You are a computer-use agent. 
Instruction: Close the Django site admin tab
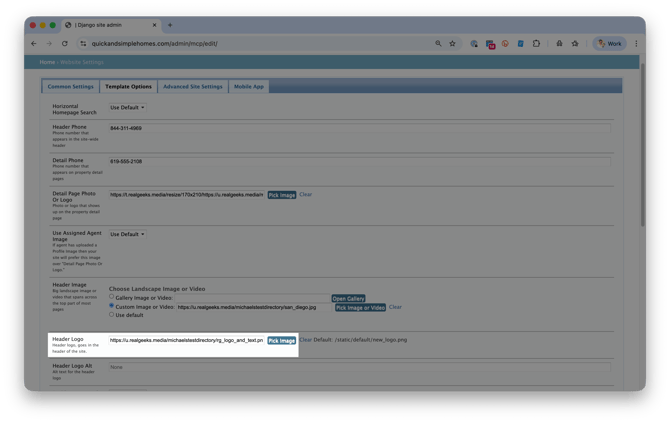pos(155,25)
